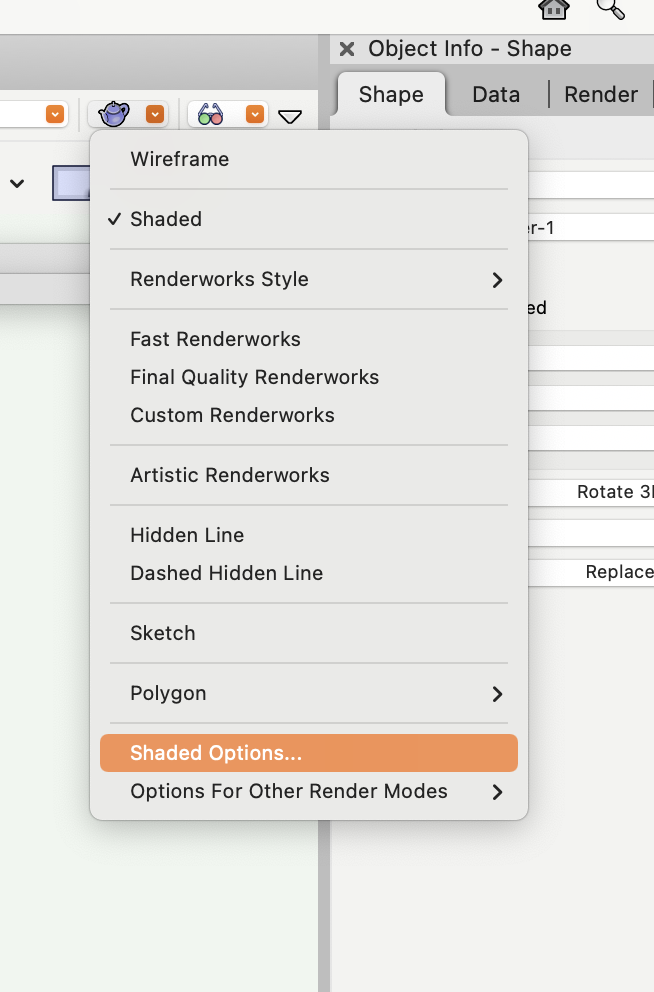This screenshot has width=654, height=992.
Task: Click the light blue color preview rectangle
Action: 72,183
